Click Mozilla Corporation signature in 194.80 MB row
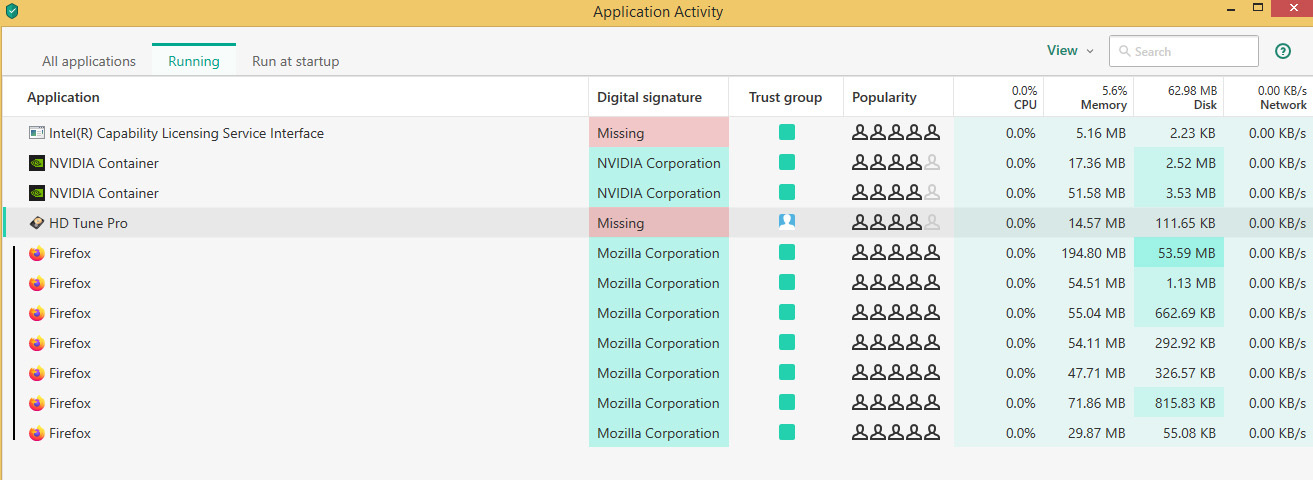 [658, 253]
